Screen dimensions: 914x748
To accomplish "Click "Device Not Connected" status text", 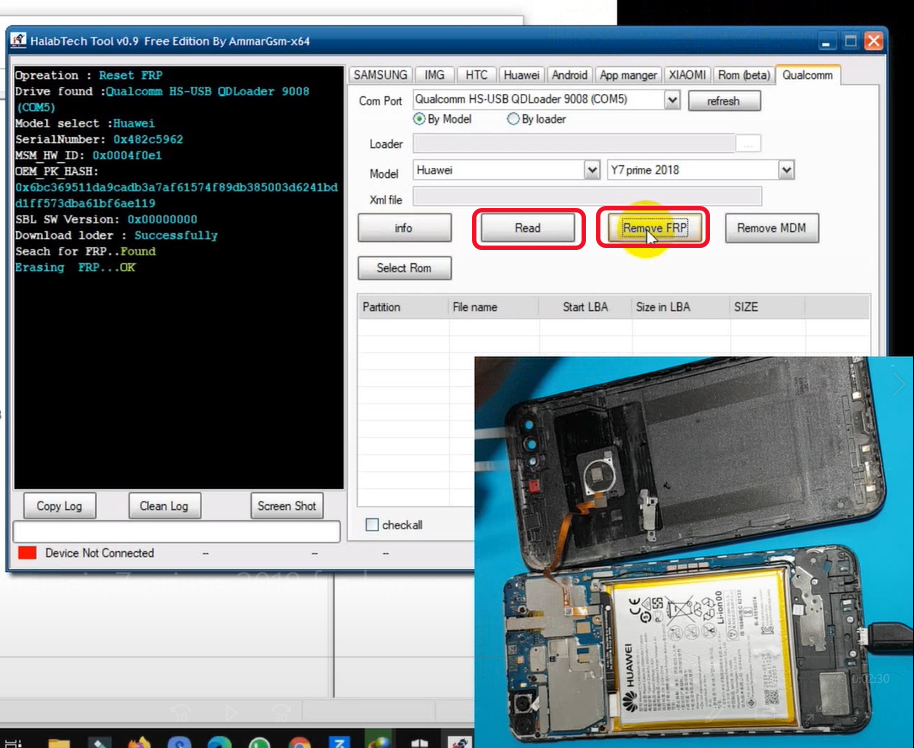I will click(x=100, y=553).
